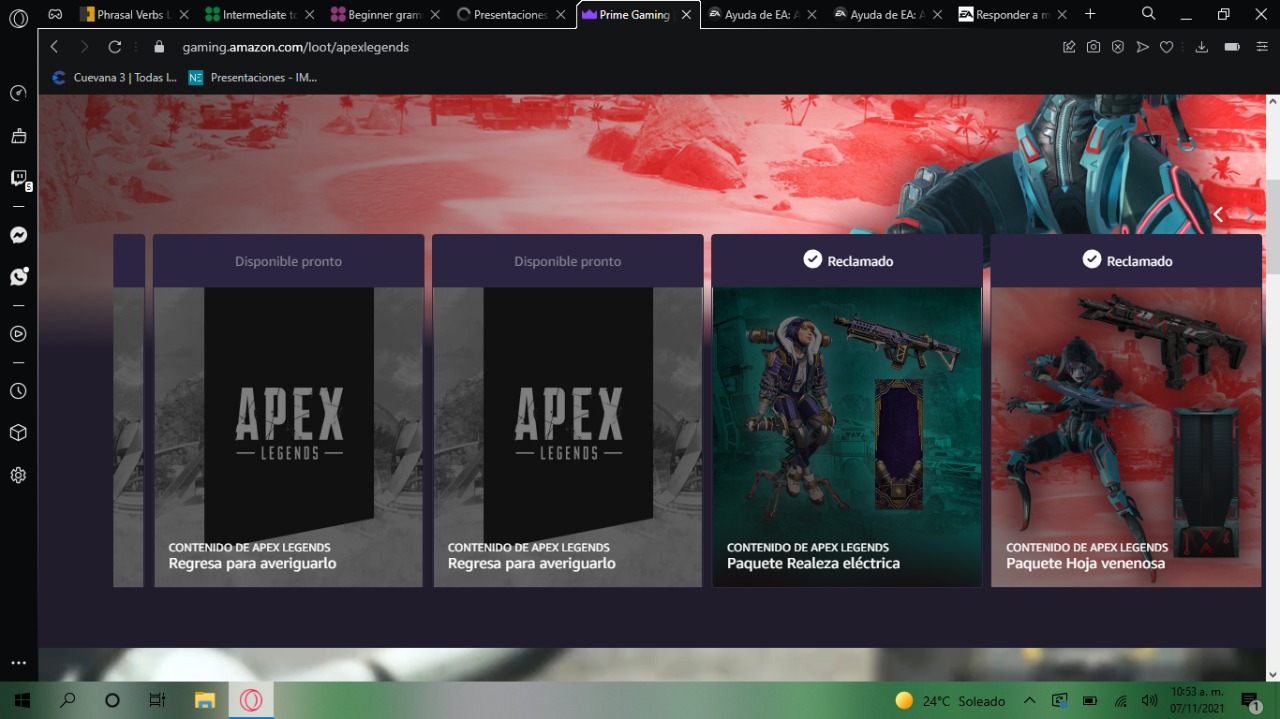
Task: Open the Windows Start menu
Action: (x=21, y=700)
